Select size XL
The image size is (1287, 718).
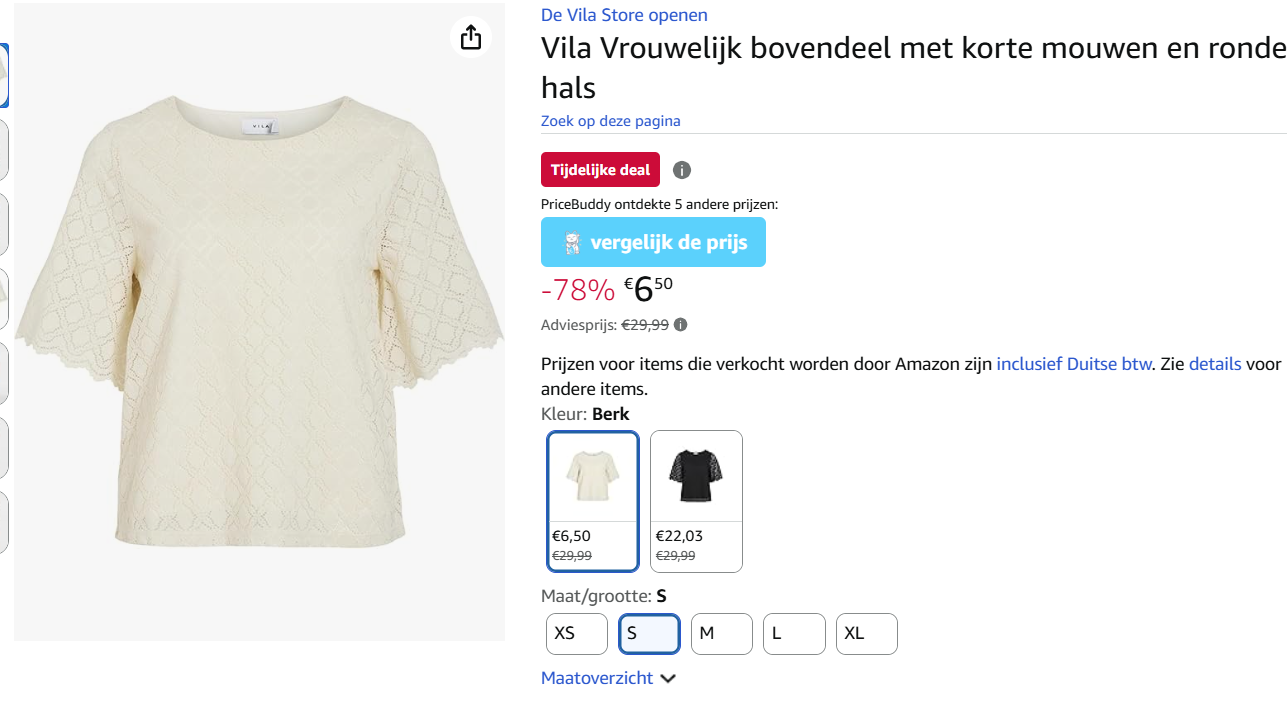866,633
